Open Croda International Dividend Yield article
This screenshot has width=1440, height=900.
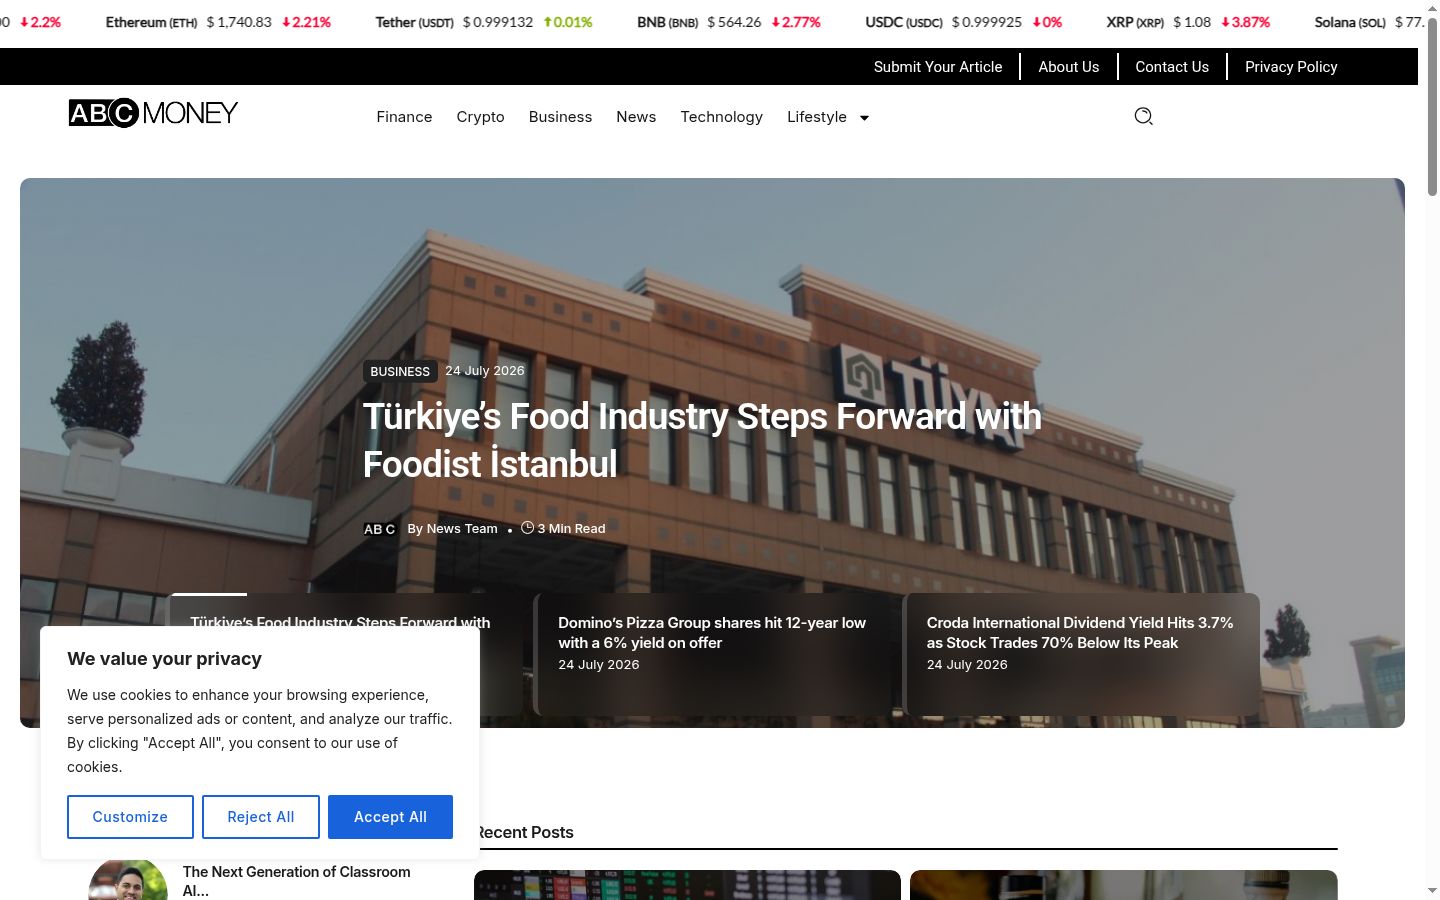[1082, 654]
